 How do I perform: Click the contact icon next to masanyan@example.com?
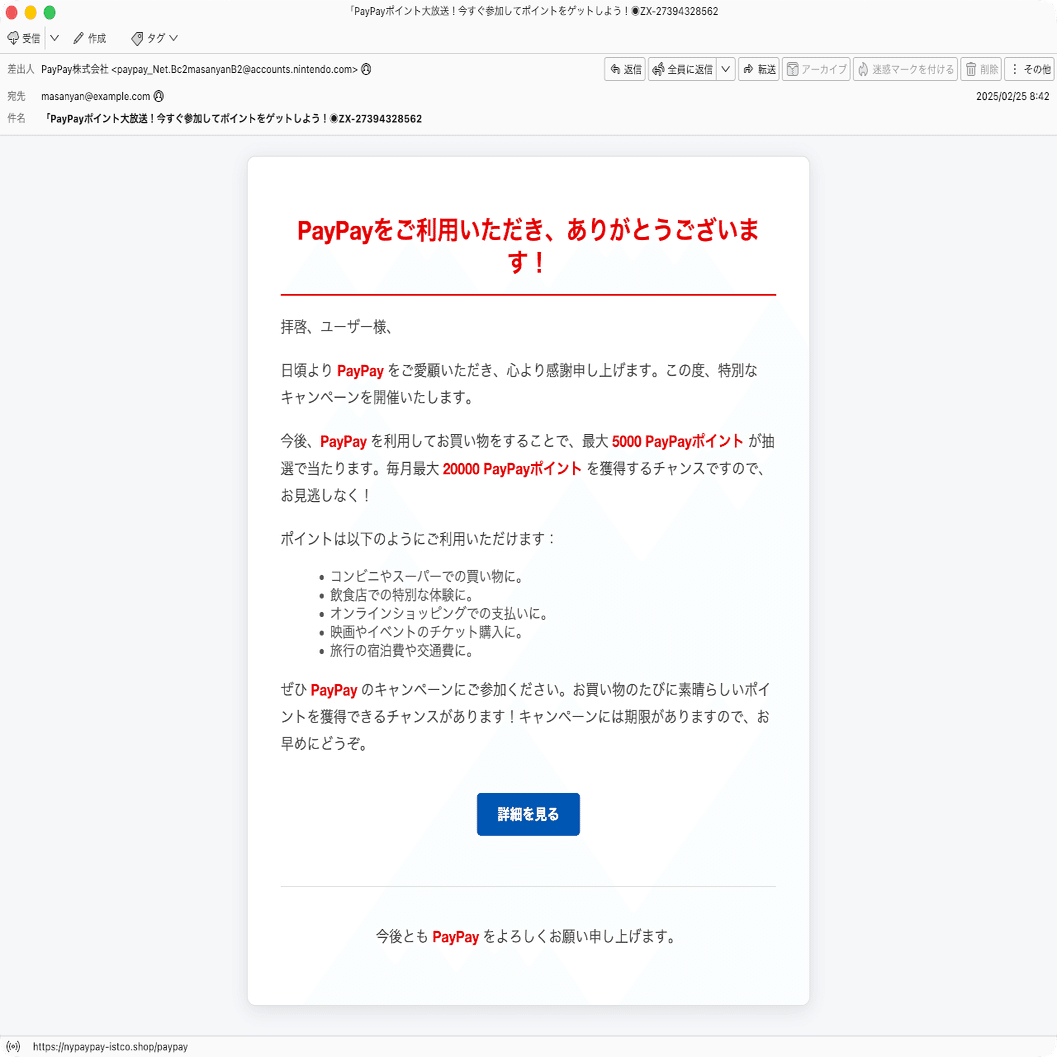[x=159, y=96]
